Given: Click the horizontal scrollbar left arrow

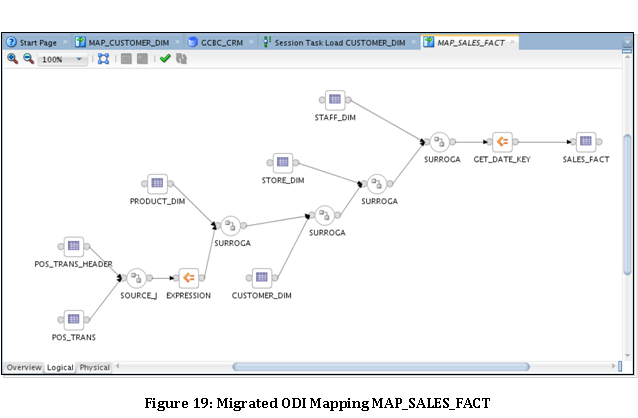Looking at the screenshot, I should [117, 366].
